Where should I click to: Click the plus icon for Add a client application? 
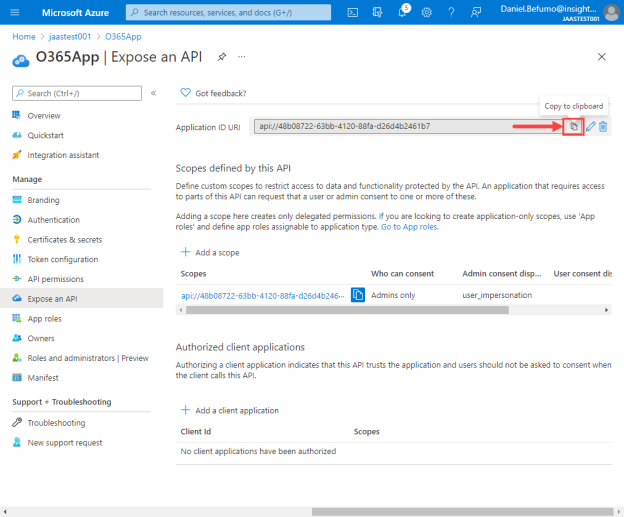(185, 410)
